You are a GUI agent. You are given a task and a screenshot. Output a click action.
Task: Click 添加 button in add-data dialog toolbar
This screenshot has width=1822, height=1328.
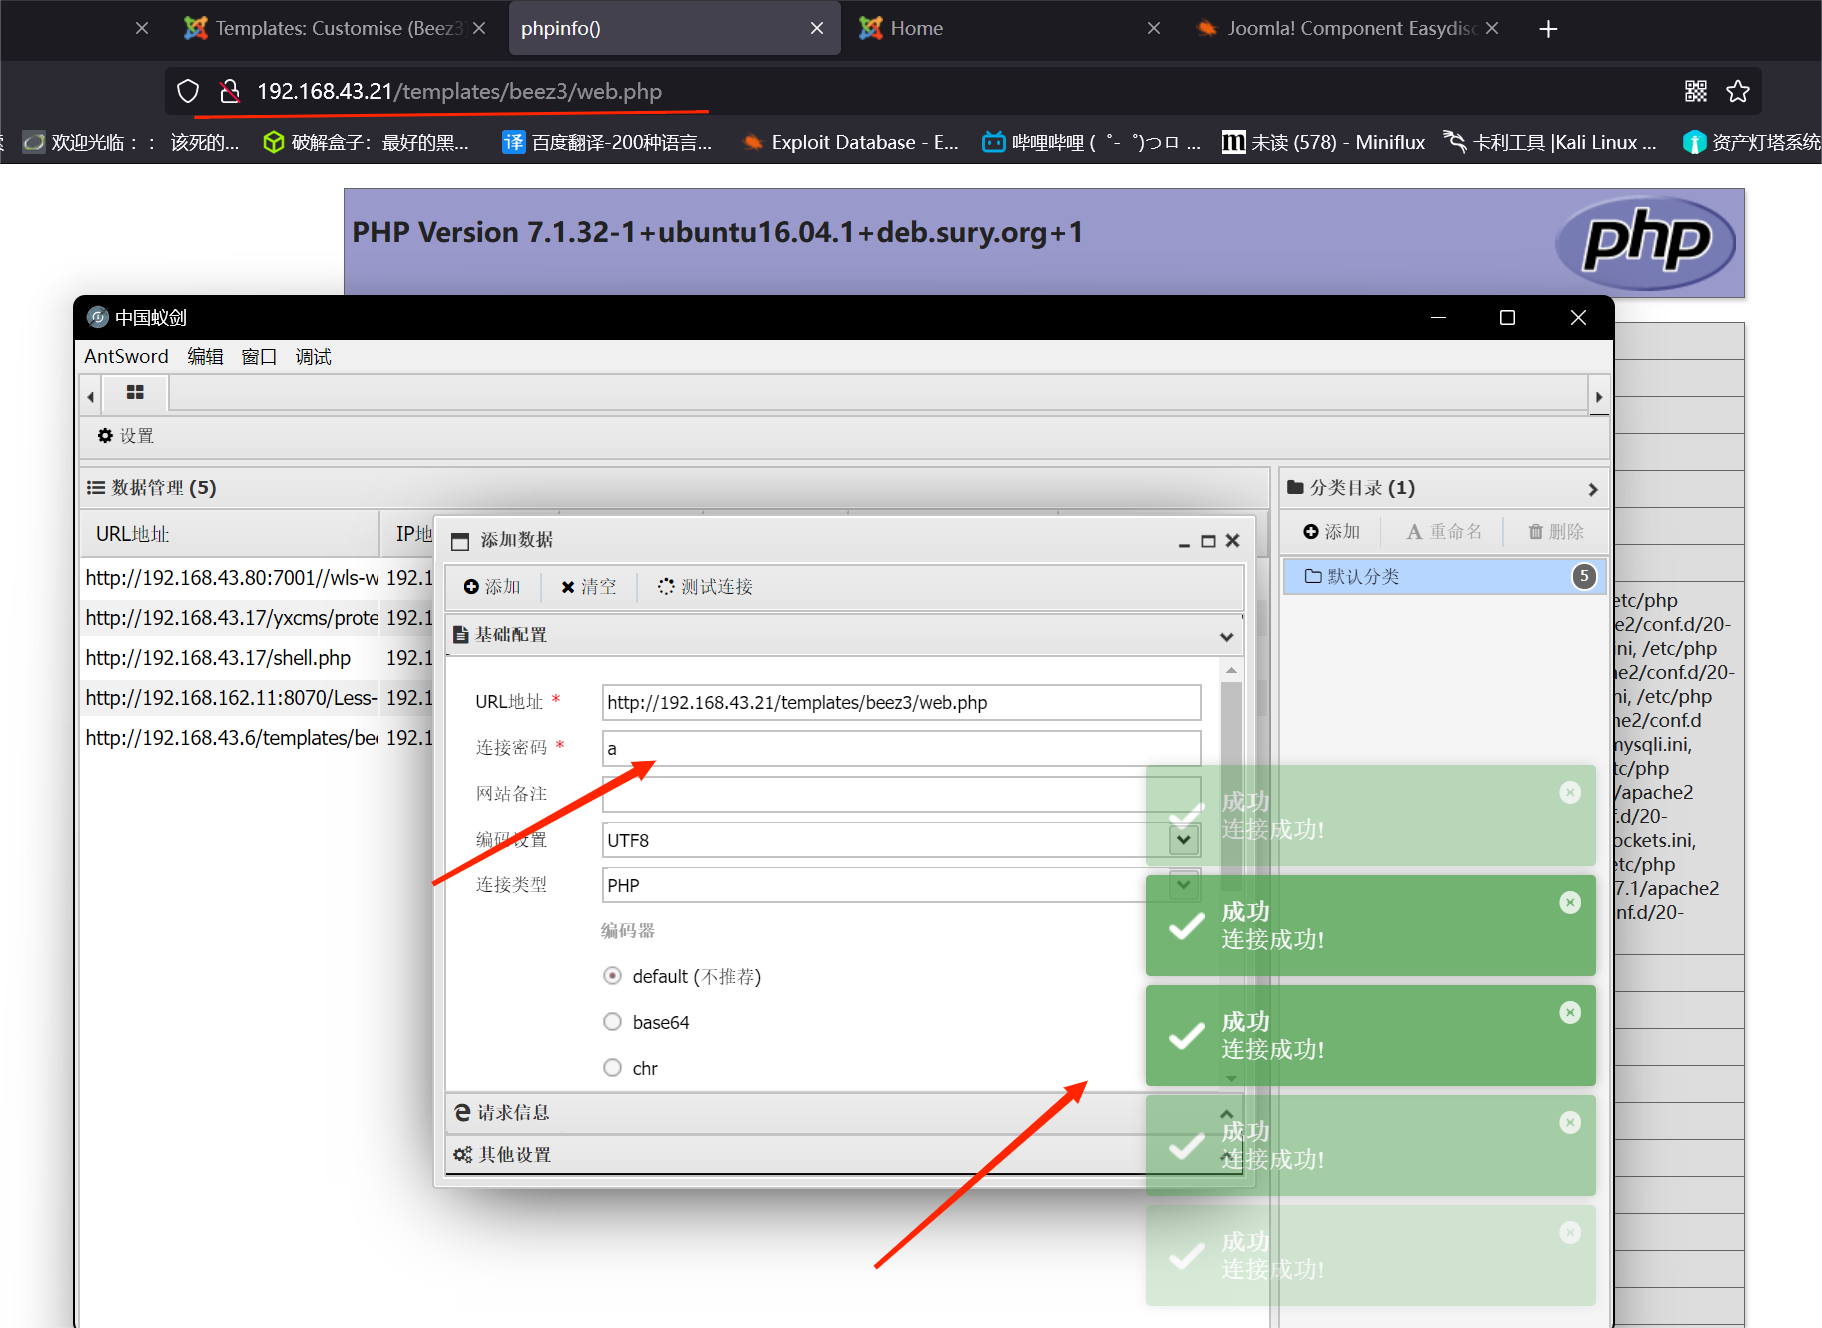pyautogui.click(x=492, y=587)
